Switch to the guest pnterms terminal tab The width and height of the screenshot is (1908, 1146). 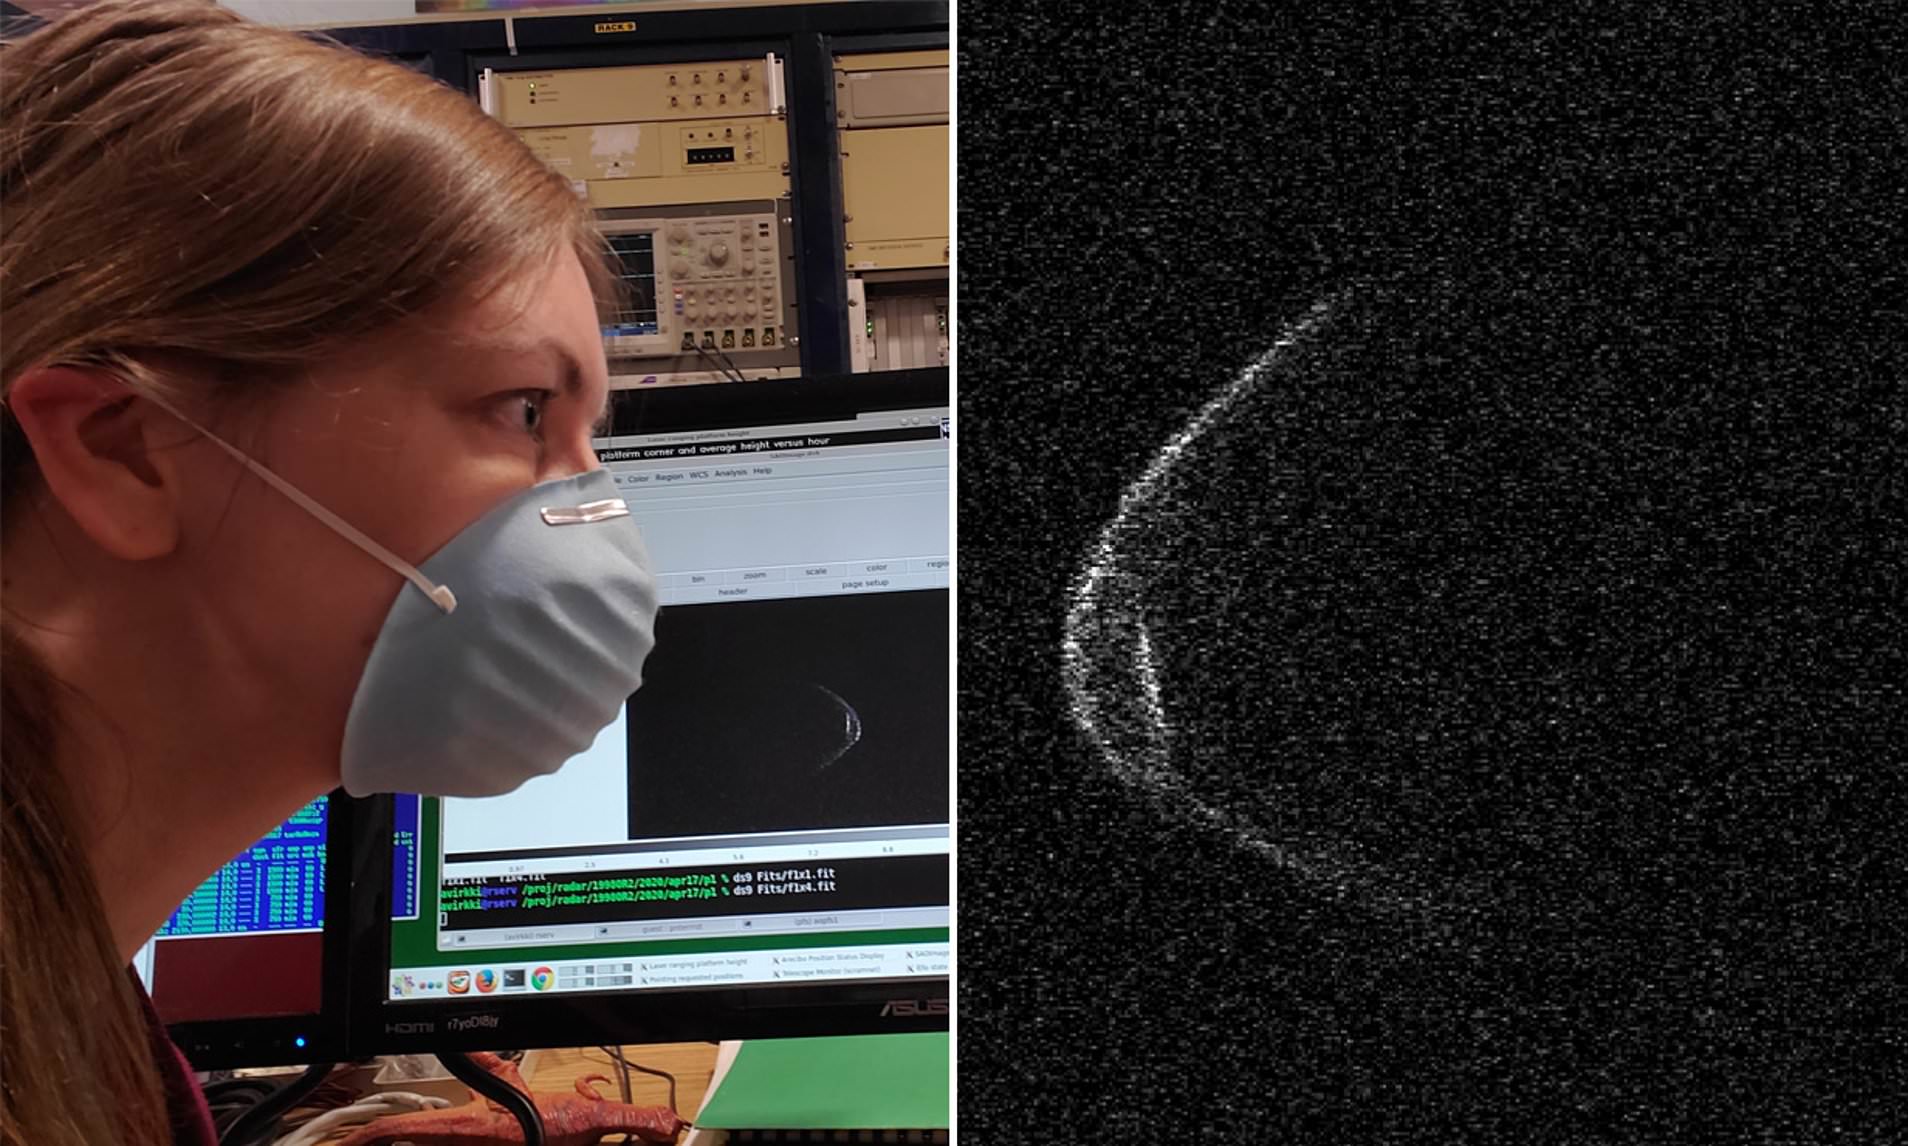[670, 927]
